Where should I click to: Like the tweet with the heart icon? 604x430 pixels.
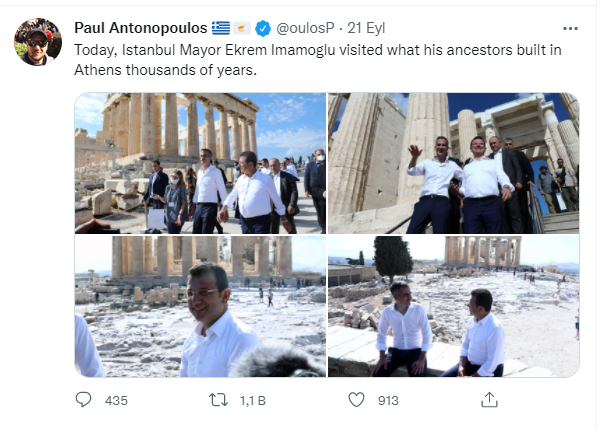pos(356,400)
